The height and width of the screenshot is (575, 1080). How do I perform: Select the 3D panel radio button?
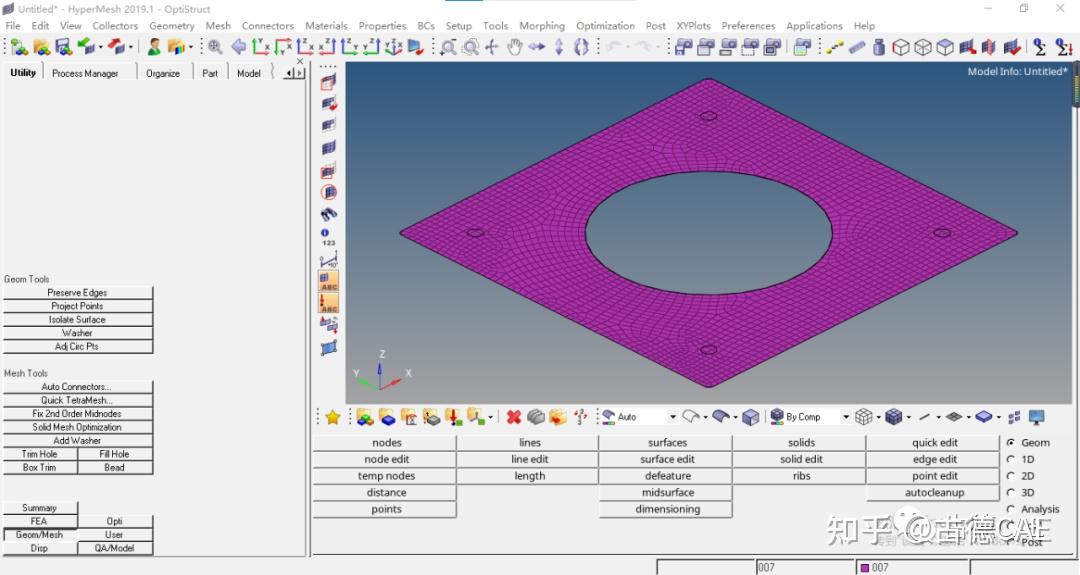pos(1011,492)
